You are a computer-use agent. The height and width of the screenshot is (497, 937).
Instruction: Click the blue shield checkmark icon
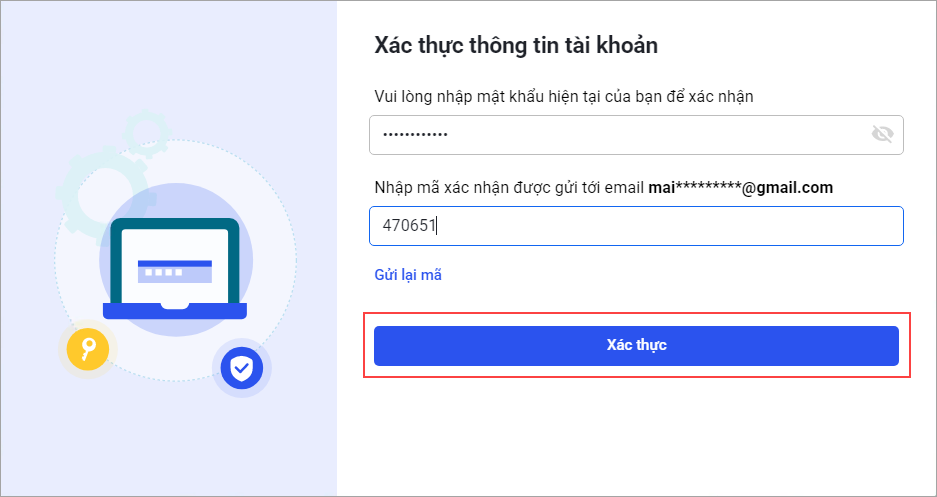241,369
